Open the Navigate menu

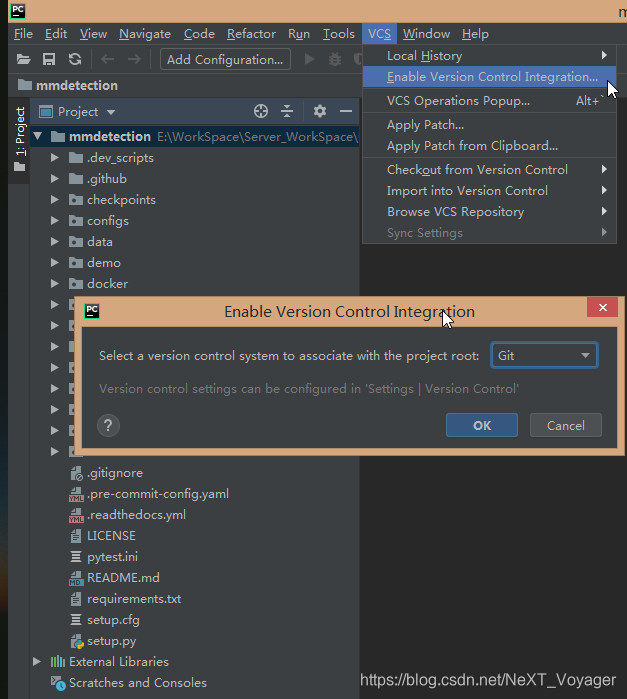[x=145, y=34]
